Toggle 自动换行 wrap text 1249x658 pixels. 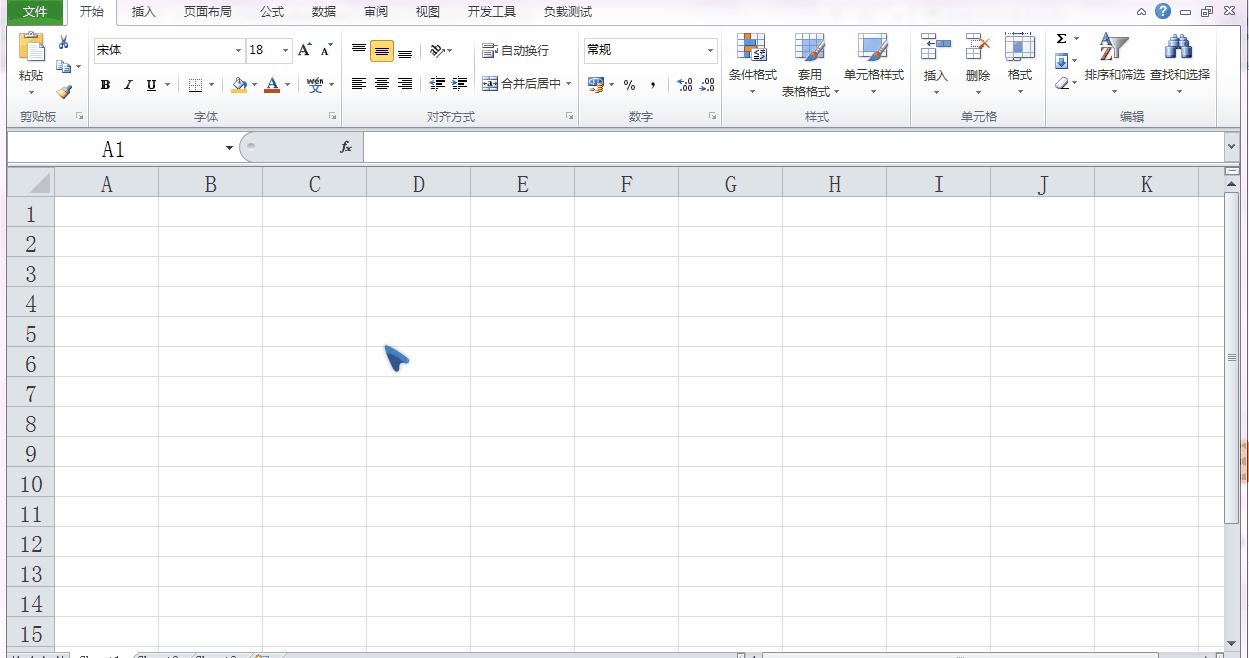515,50
